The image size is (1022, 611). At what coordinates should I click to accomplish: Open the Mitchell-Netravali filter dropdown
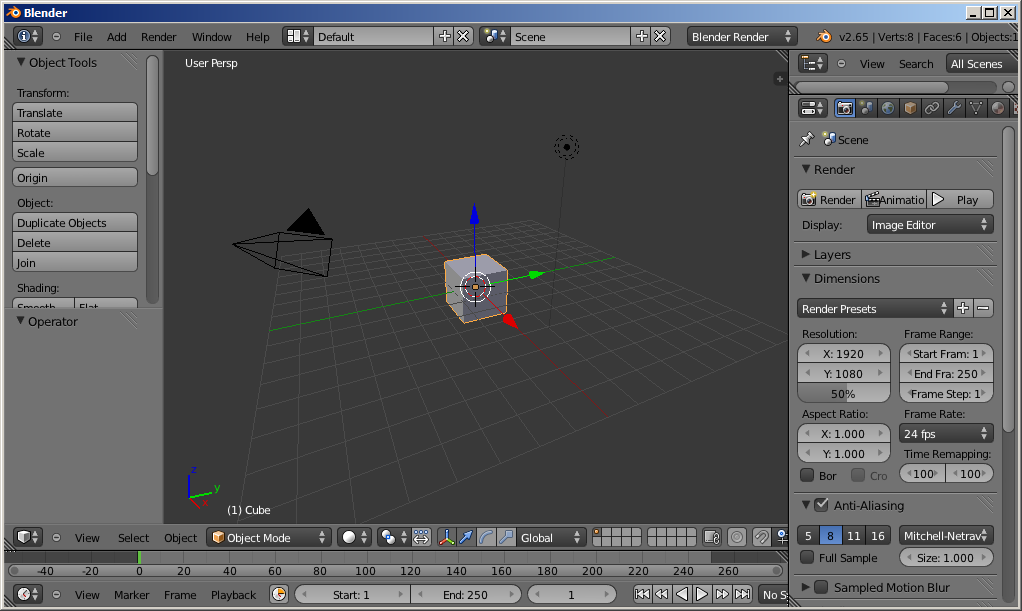946,536
